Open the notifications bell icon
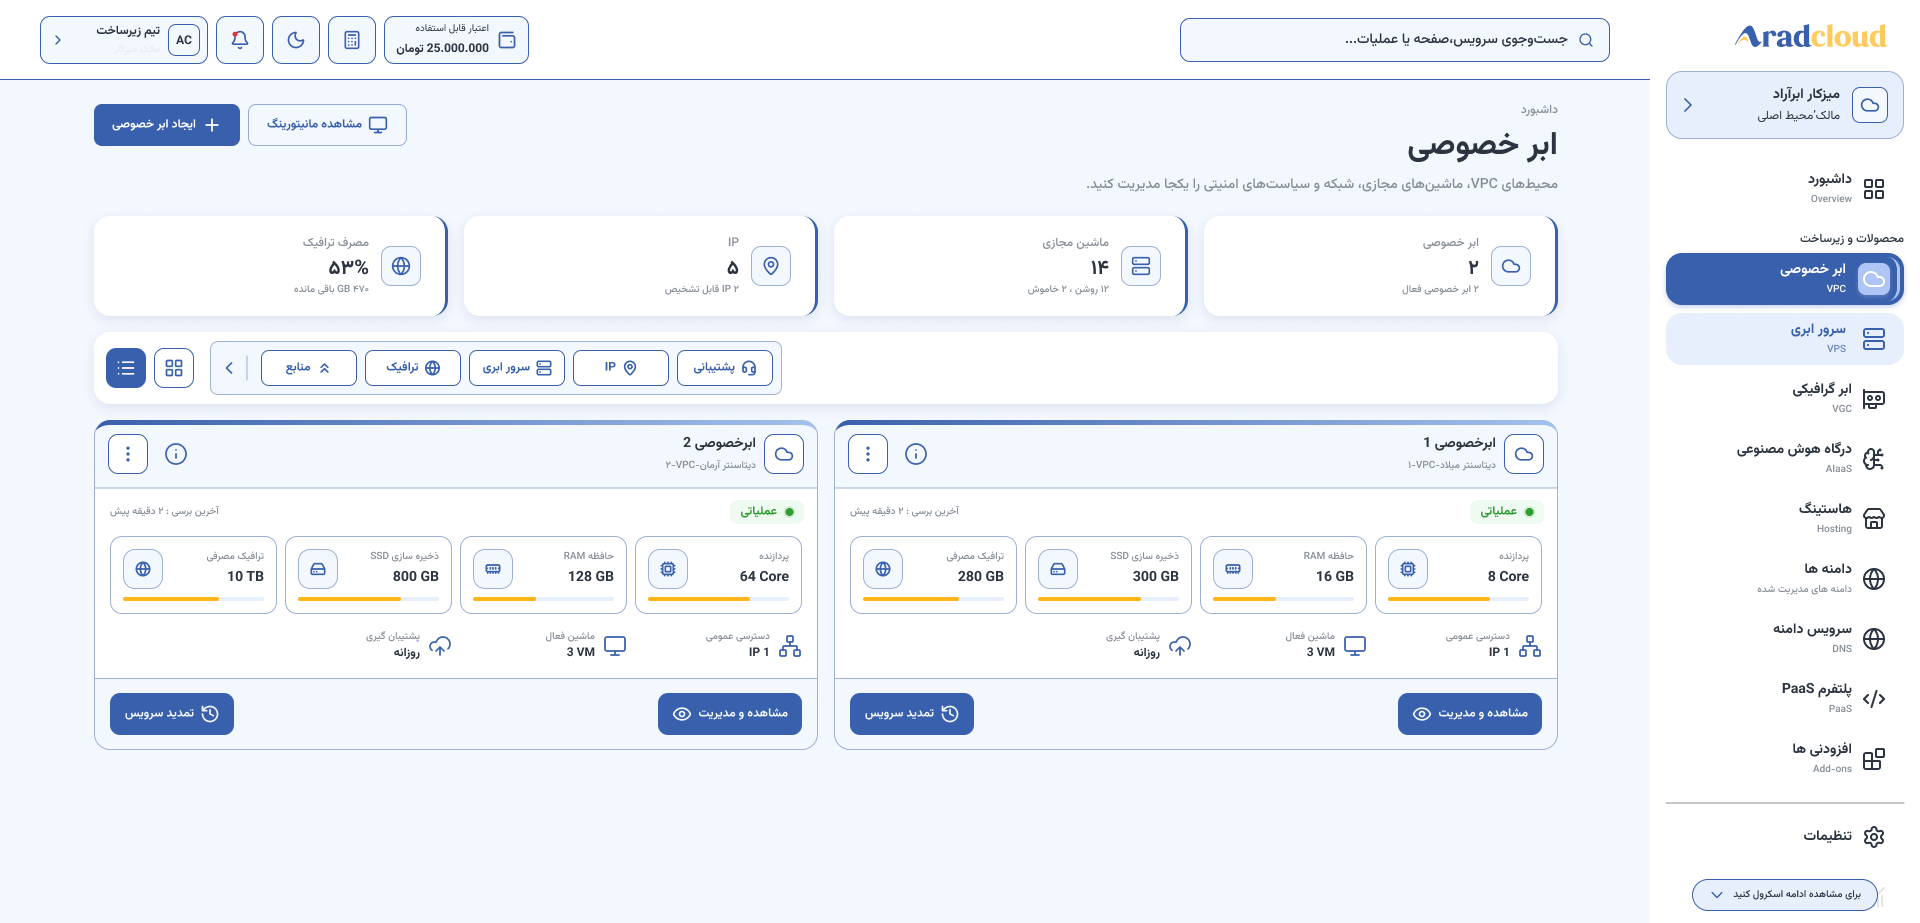The width and height of the screenshot is (1920, 923). 240,40
